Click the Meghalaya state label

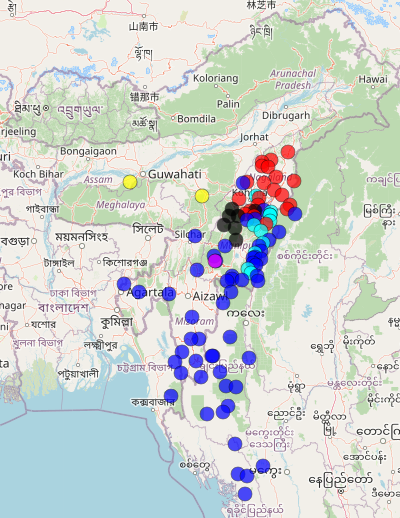(x=121, y=205)
